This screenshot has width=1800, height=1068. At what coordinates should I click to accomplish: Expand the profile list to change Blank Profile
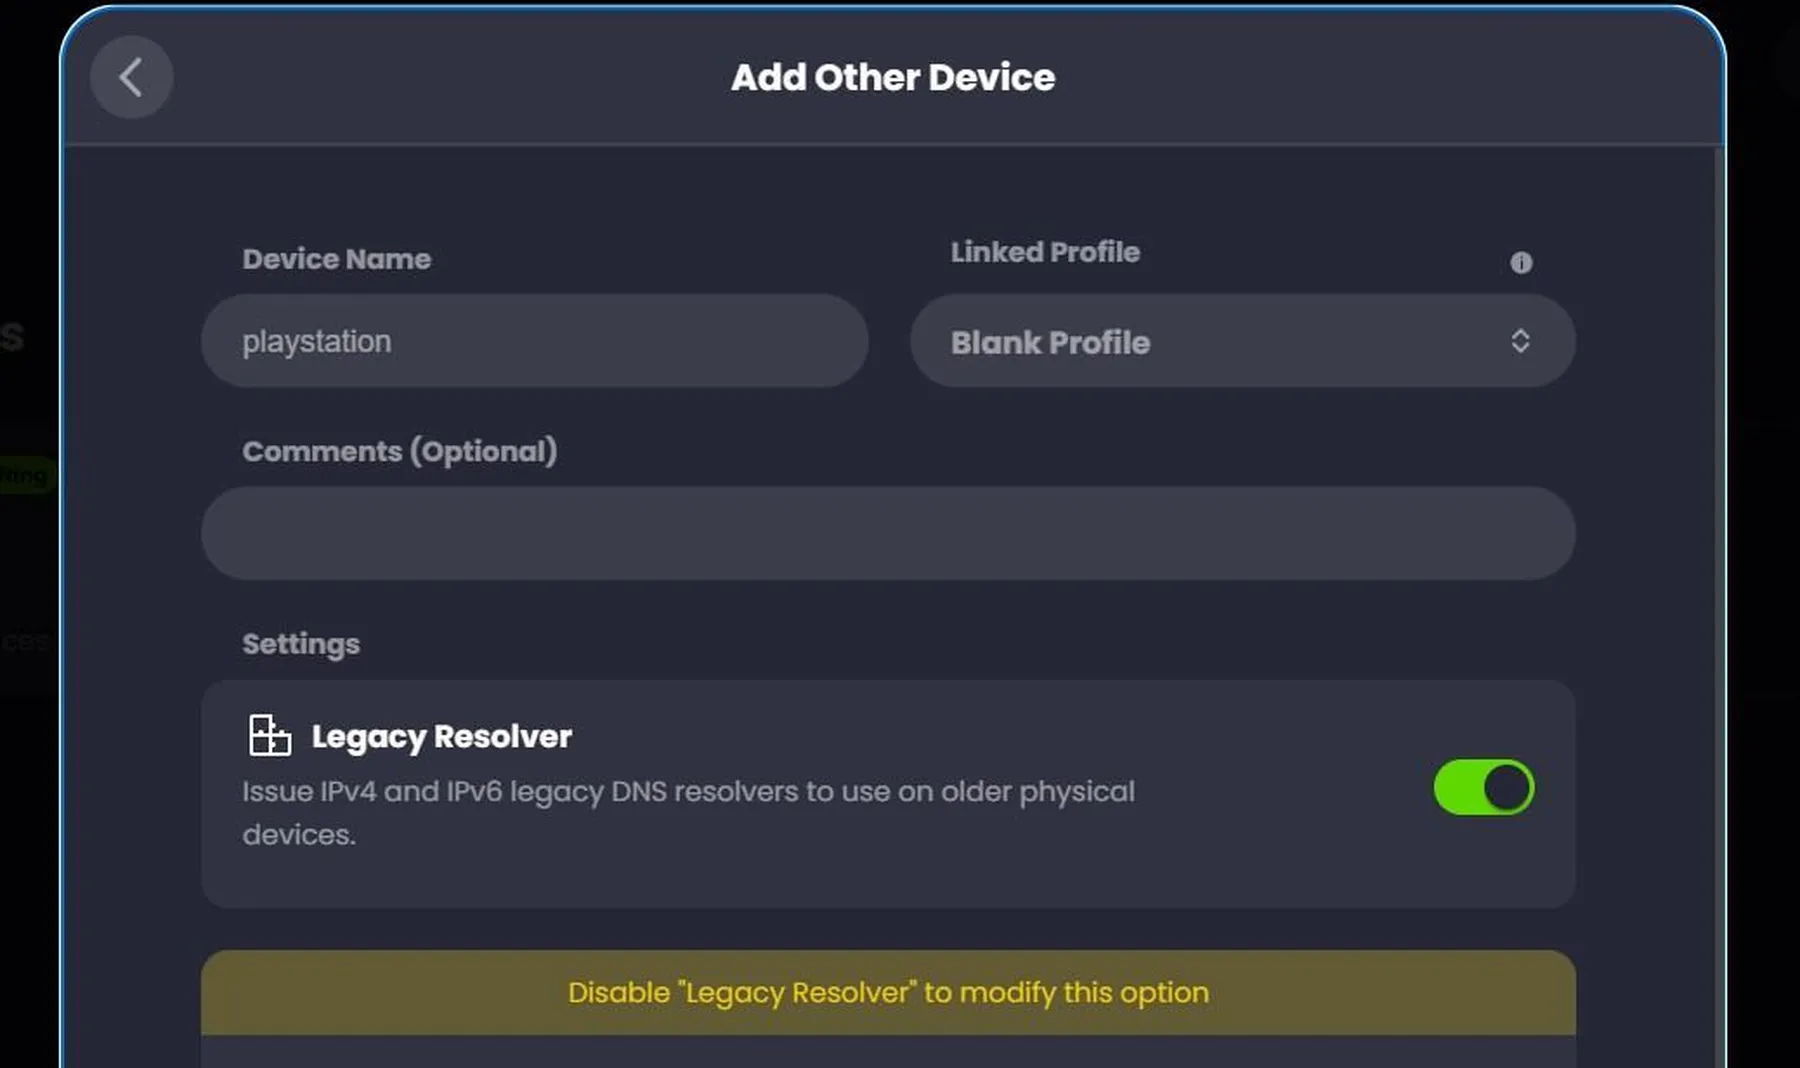click(x=1243, y=342)
